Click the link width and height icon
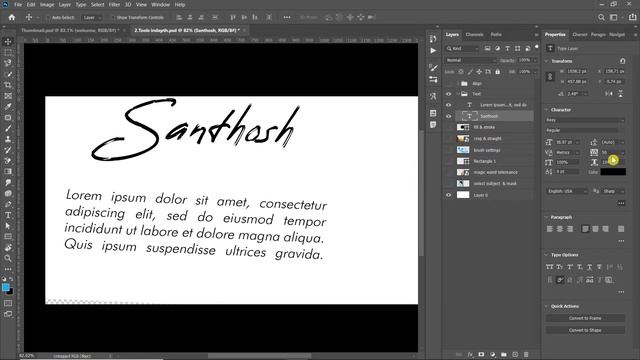Viewport: 640px width, 360px height. pos(550,76)
